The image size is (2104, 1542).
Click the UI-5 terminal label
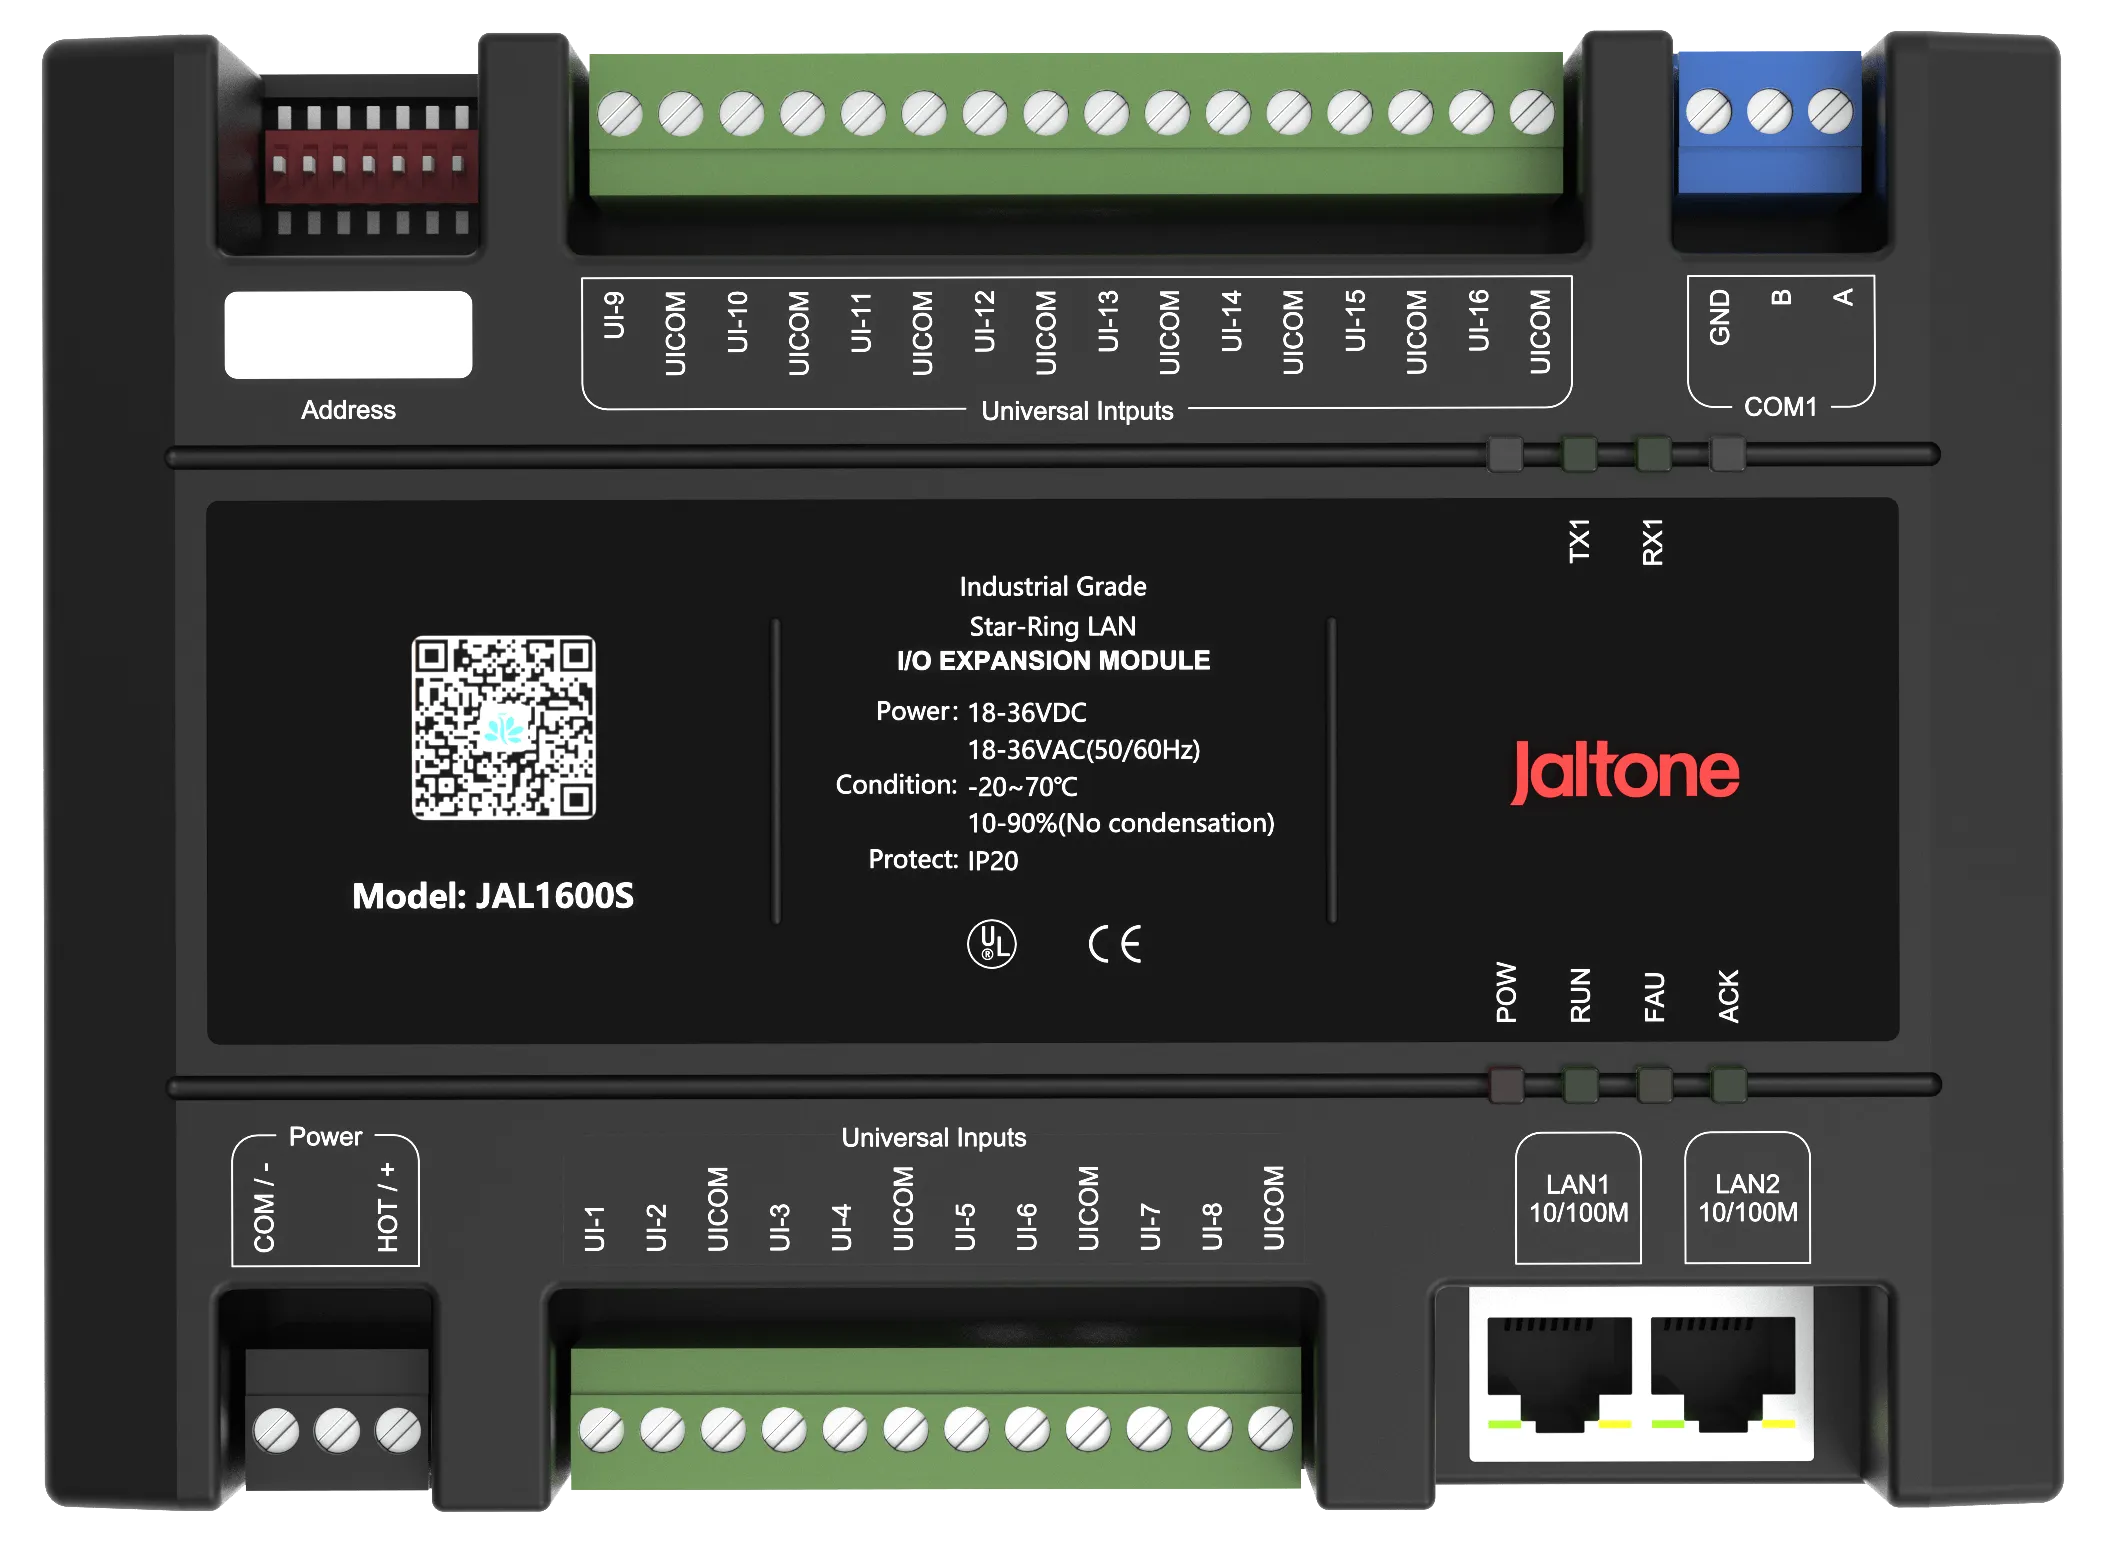pyautogui.click(x=965, y=1228)
